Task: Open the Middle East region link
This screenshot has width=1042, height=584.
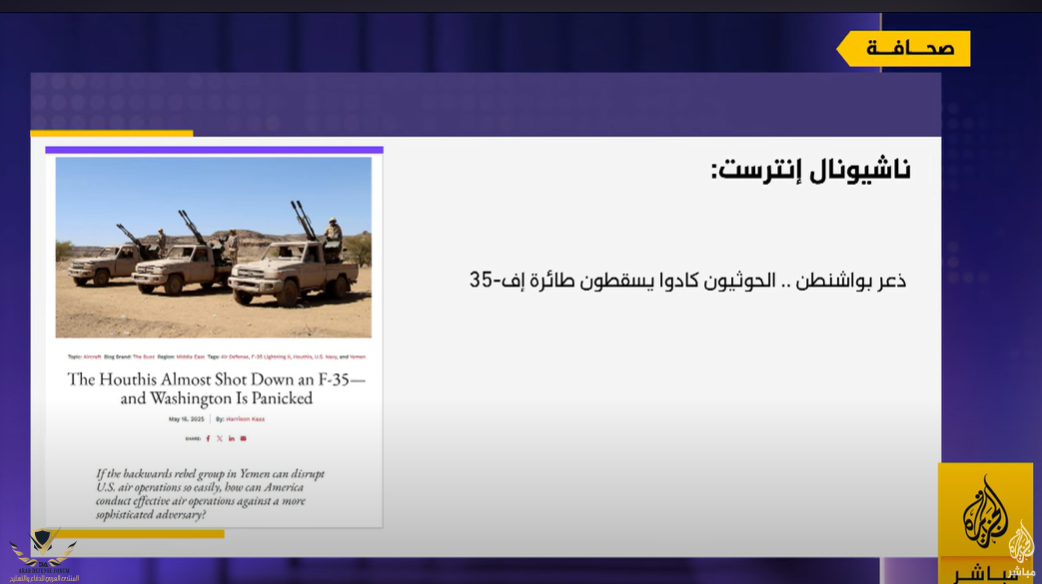Action: tap(190, 357)
